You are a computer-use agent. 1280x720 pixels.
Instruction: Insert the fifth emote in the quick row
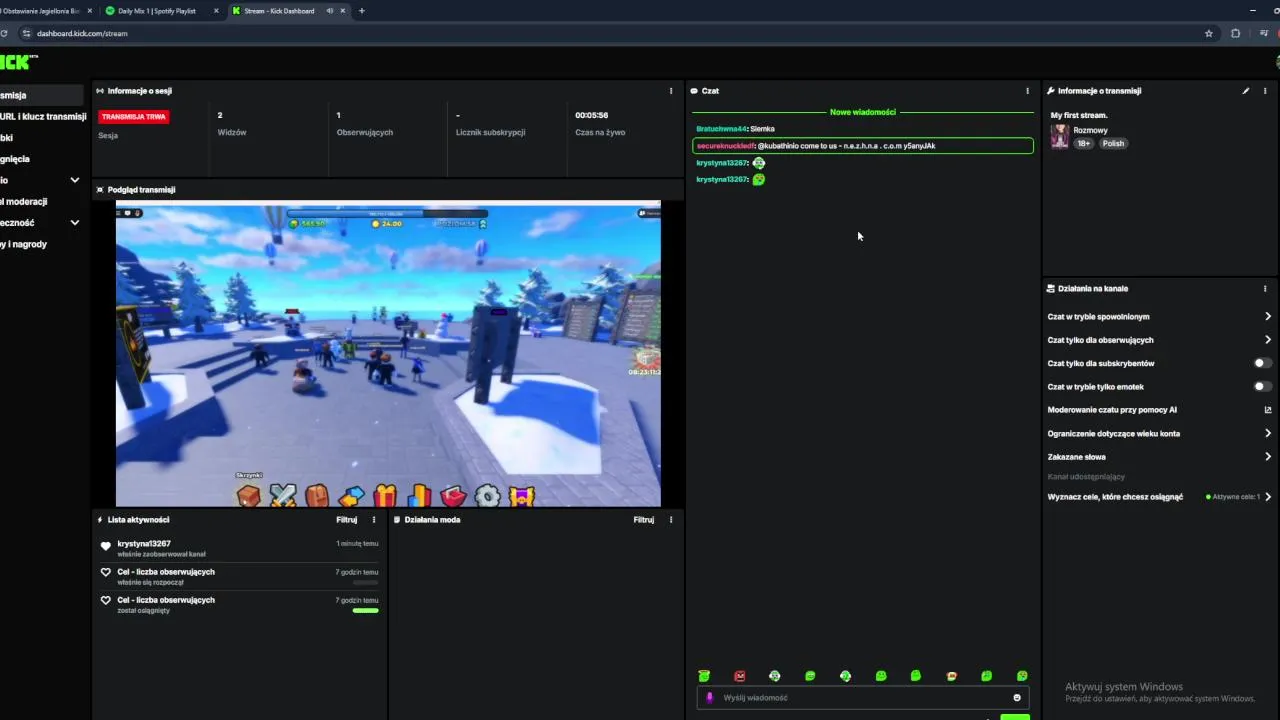[x=845, y=676]
